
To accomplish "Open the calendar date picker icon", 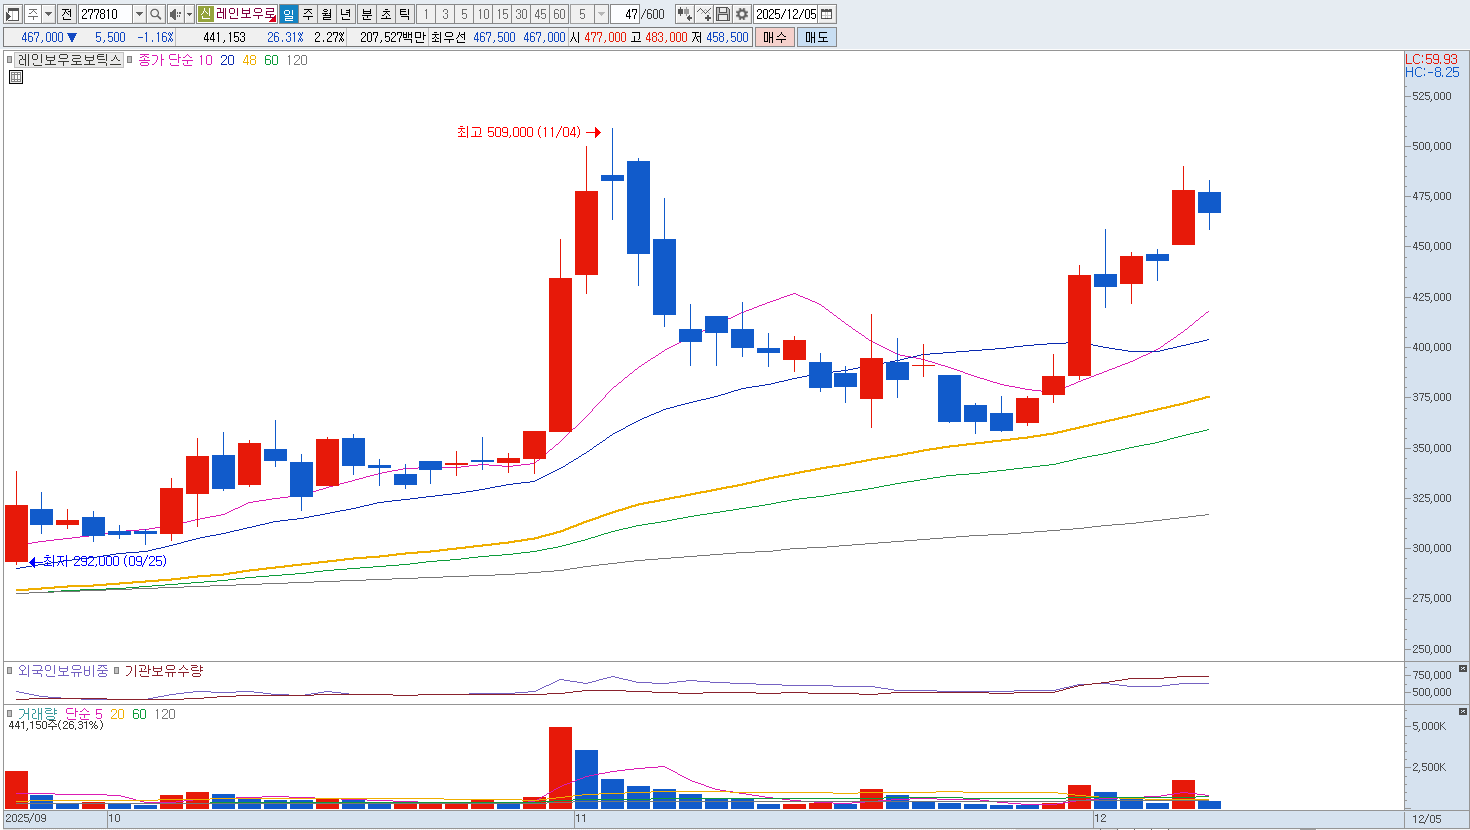I will point(827,14).
